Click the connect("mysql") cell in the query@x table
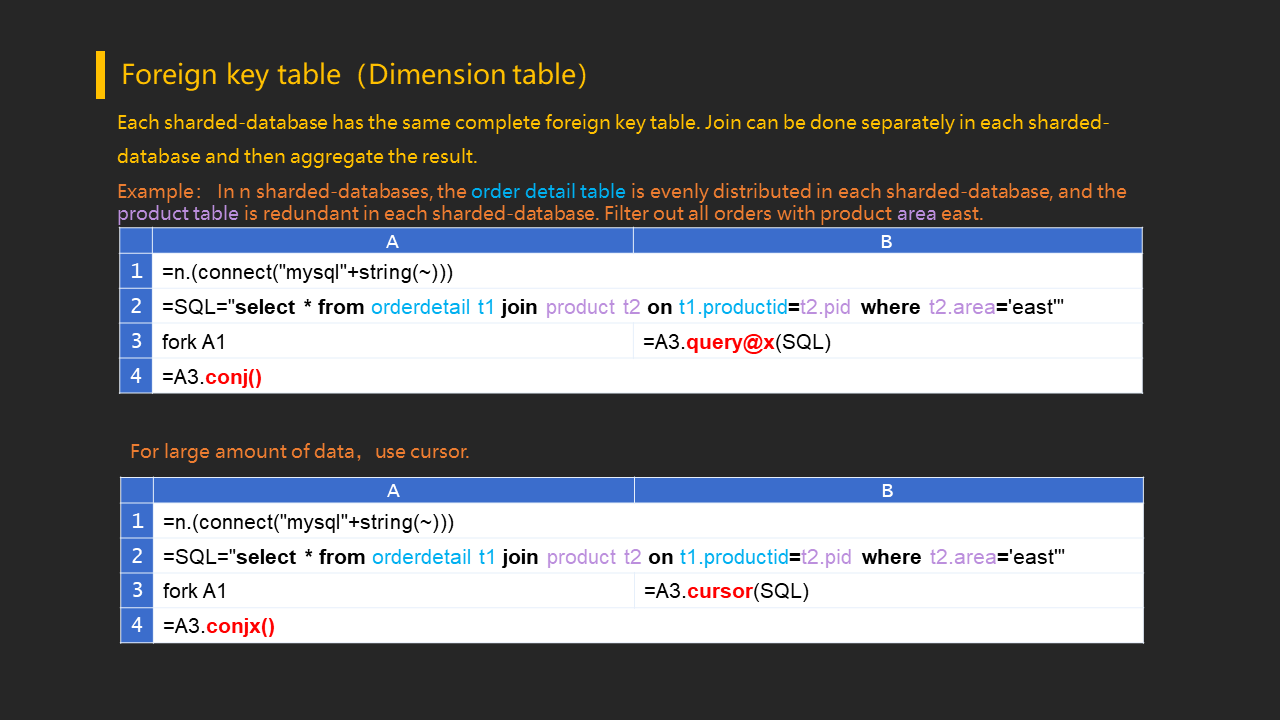 (x=647, y=271)
